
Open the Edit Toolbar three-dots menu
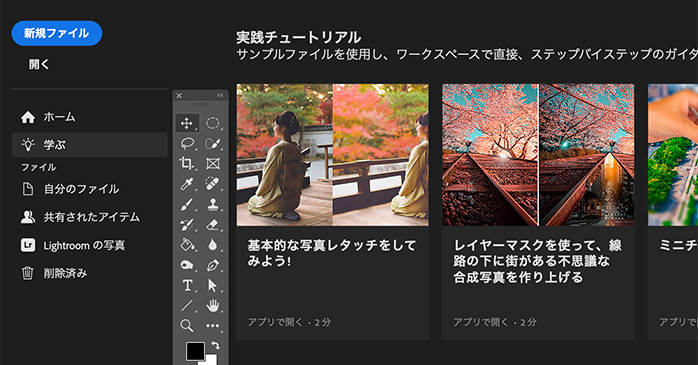(x=213, y=325)
